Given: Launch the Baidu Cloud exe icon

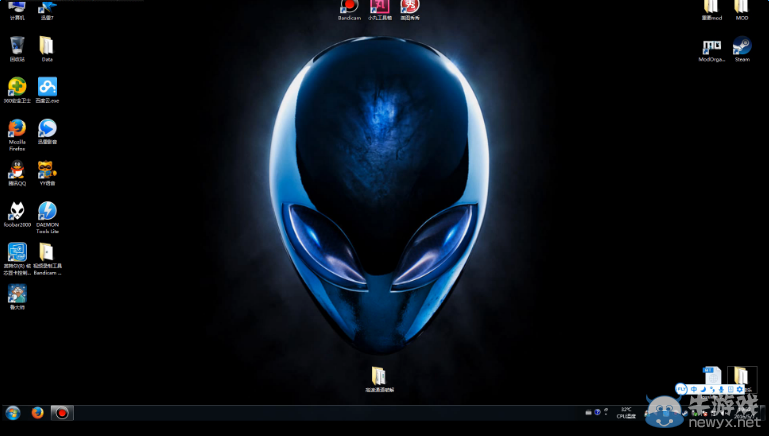Looking at the screenshot, I should [x=47, y=90].
